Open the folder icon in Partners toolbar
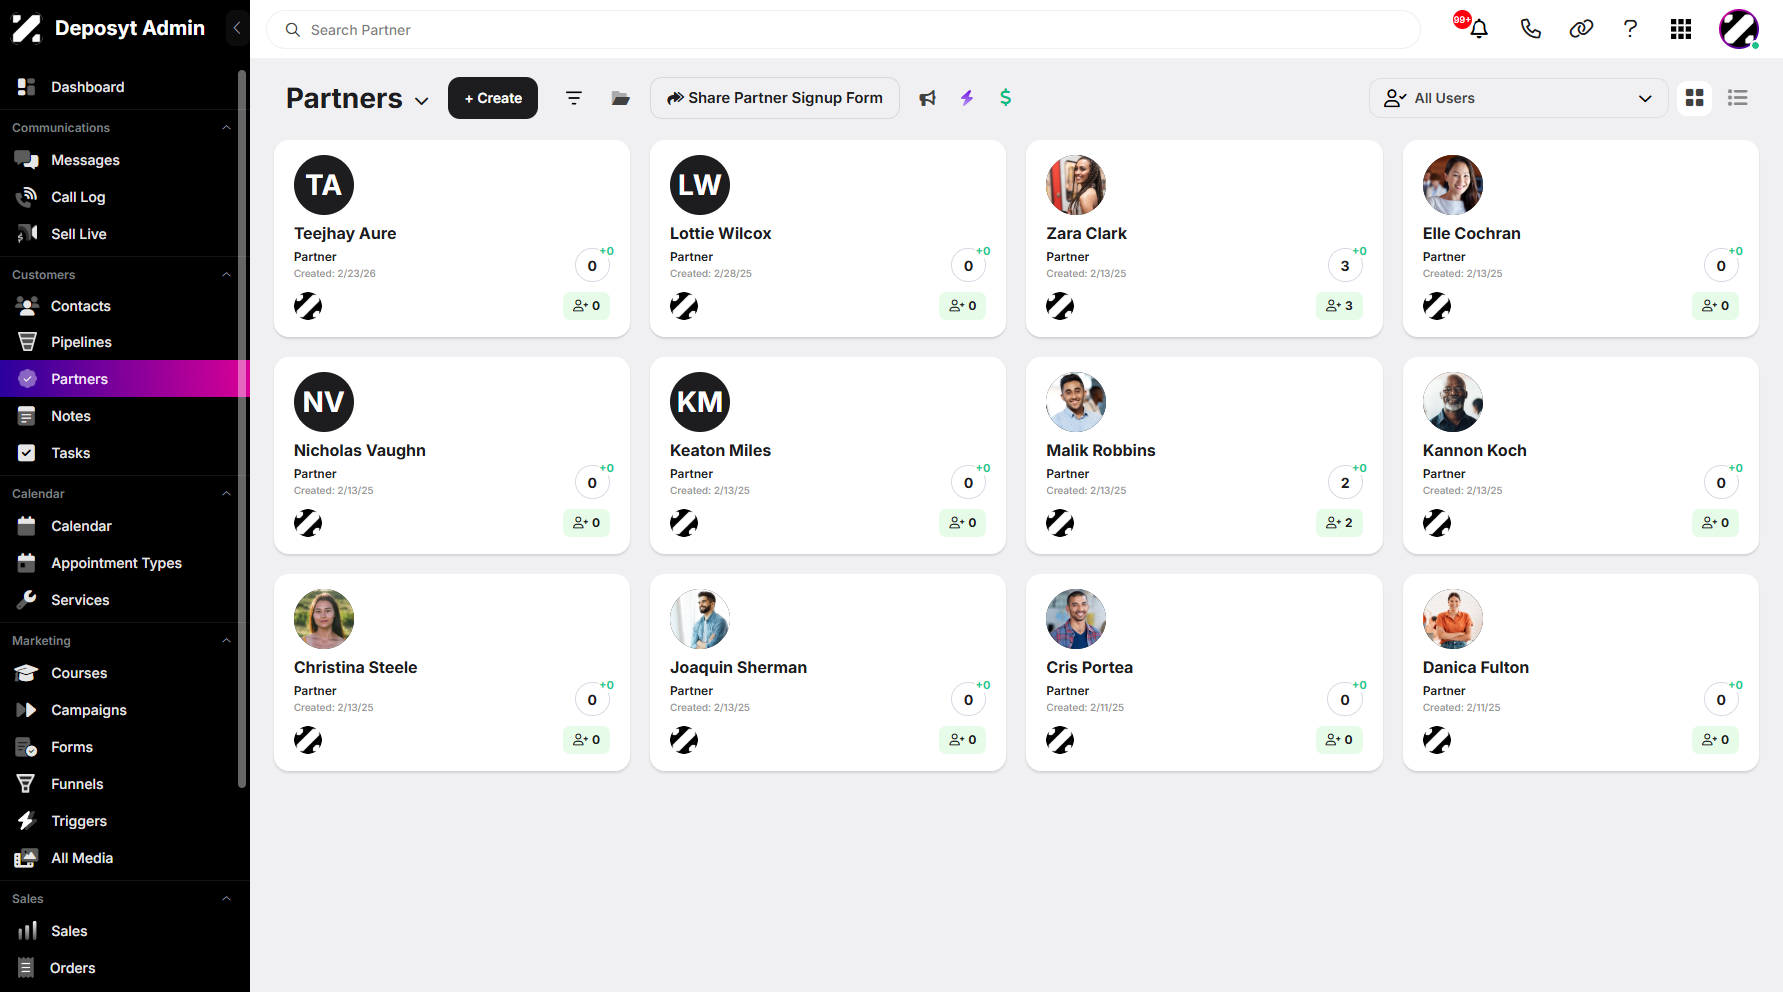 point(621,98)
